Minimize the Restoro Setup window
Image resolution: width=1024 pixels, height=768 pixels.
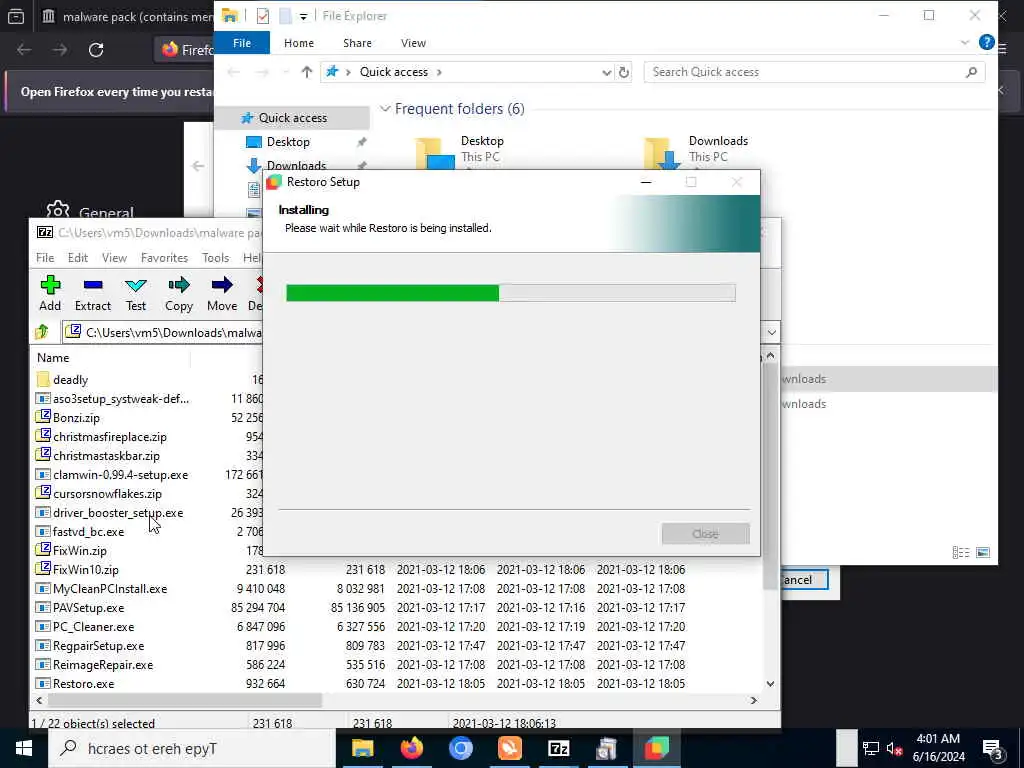646,182
